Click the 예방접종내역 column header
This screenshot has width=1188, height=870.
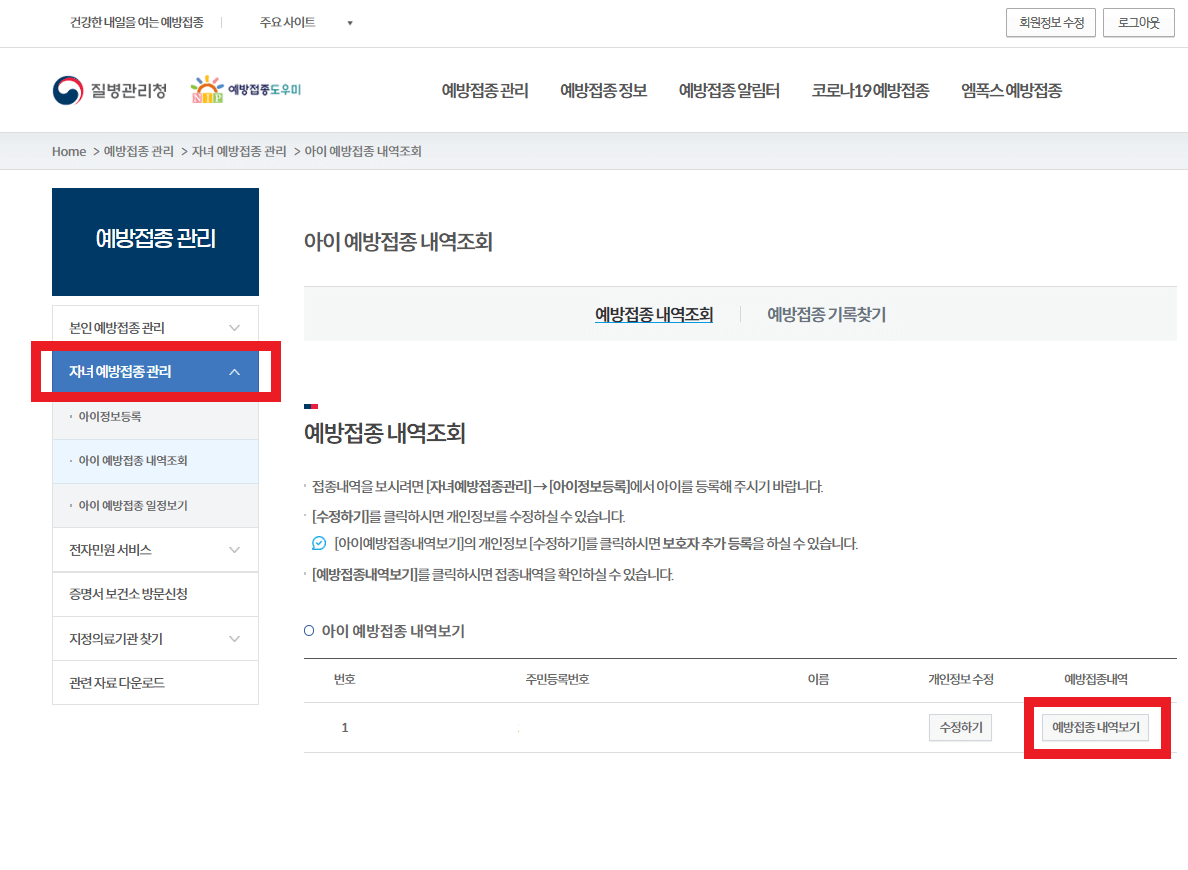[x=1096, y=680]
